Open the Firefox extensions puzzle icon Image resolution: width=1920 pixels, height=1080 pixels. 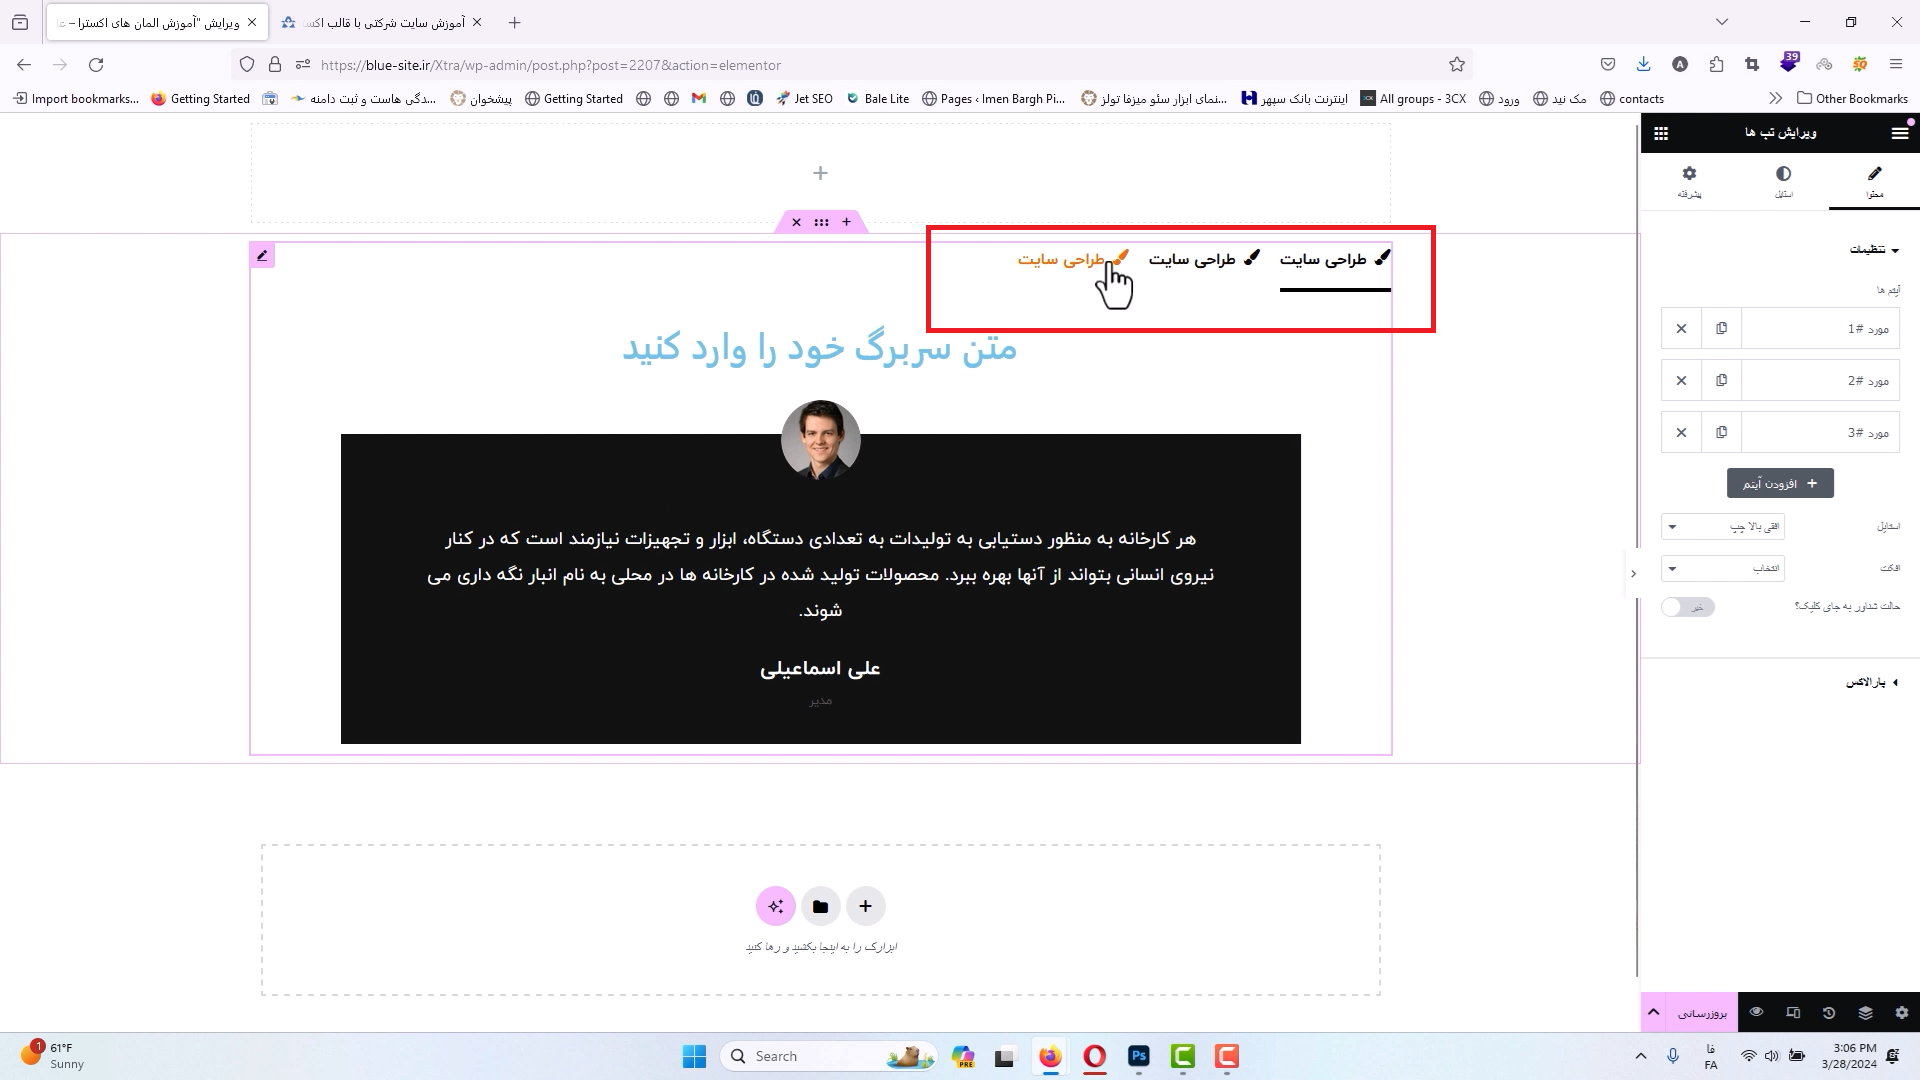[1716, 65]
